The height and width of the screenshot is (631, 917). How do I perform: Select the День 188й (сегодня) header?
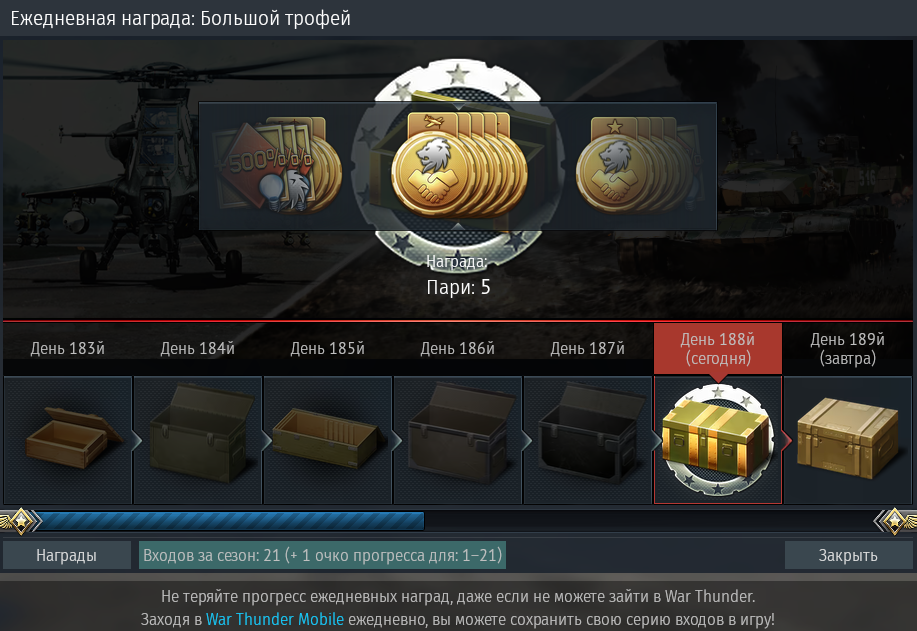click(x=718, y=349)
